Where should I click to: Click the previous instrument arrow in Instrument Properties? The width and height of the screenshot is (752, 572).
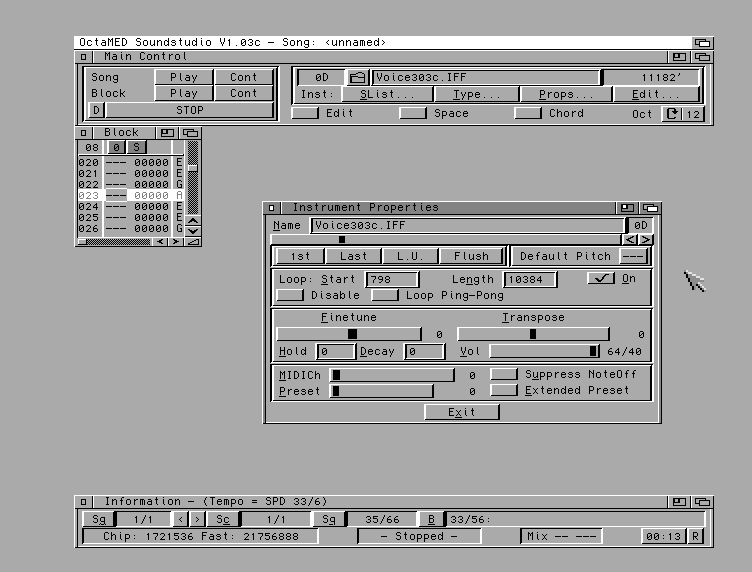point(630,239)
